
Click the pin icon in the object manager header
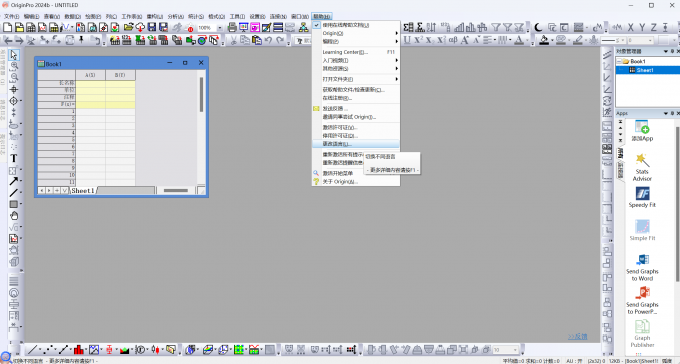[x=673, y=52]
